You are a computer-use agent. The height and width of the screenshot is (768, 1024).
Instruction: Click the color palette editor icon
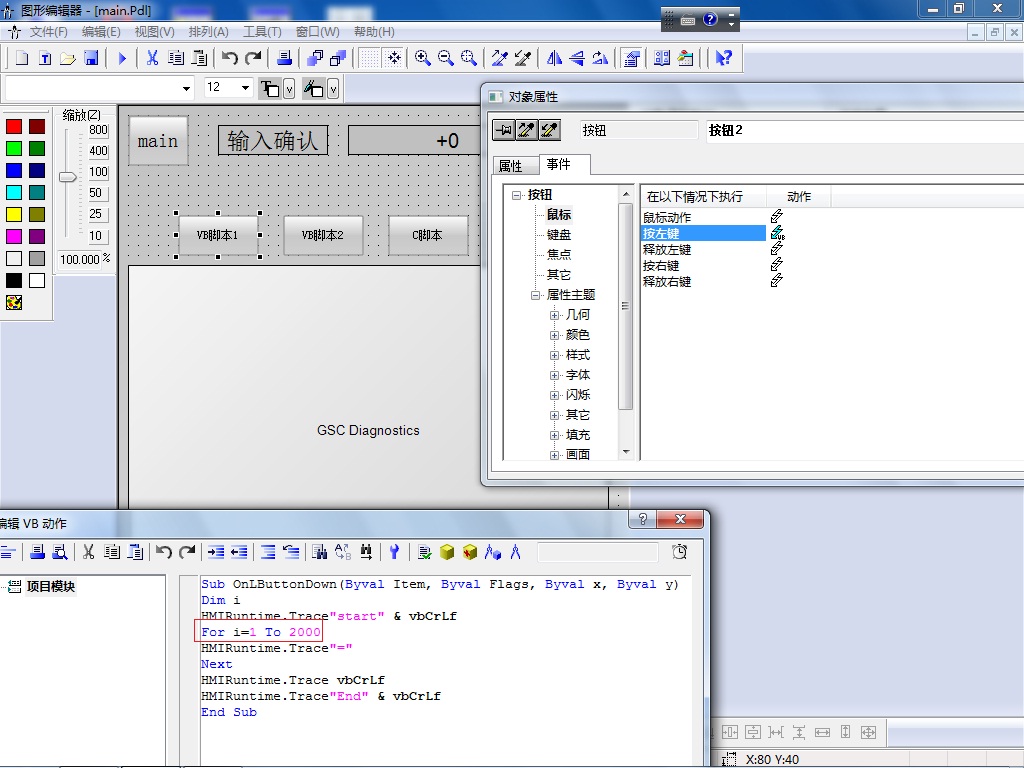coord(14,302)
